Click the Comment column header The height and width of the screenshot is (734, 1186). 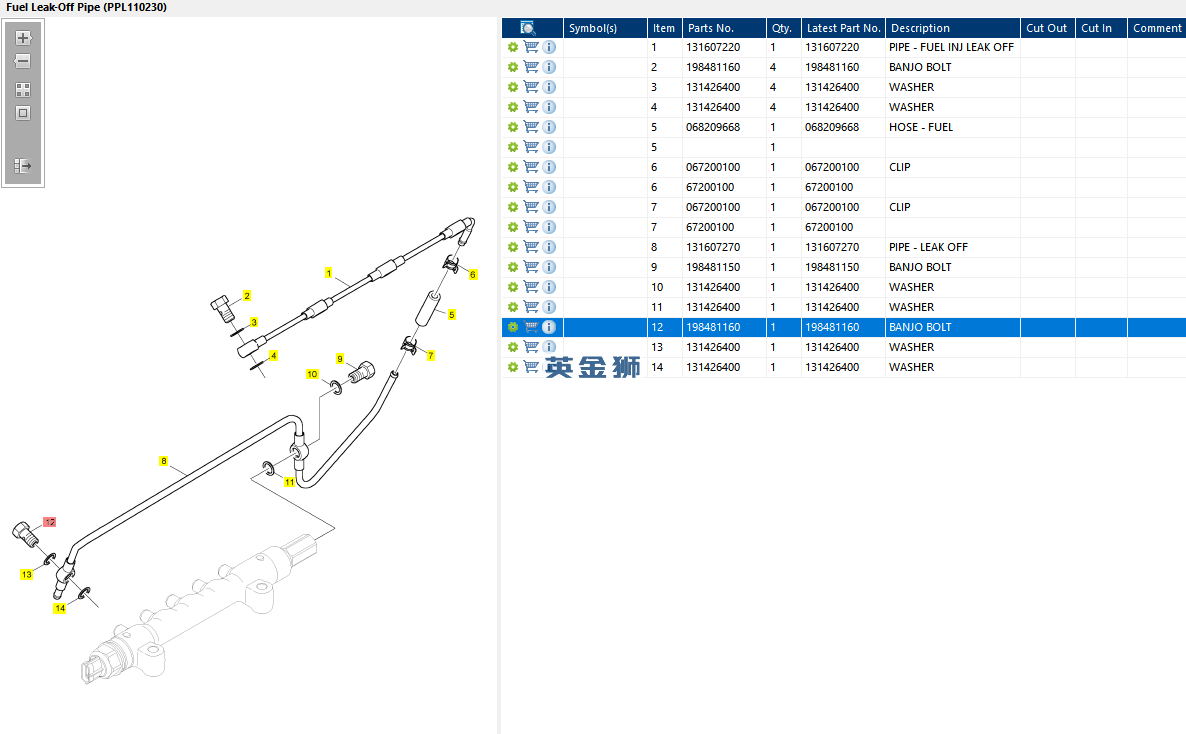click(x=1157, y=28)
